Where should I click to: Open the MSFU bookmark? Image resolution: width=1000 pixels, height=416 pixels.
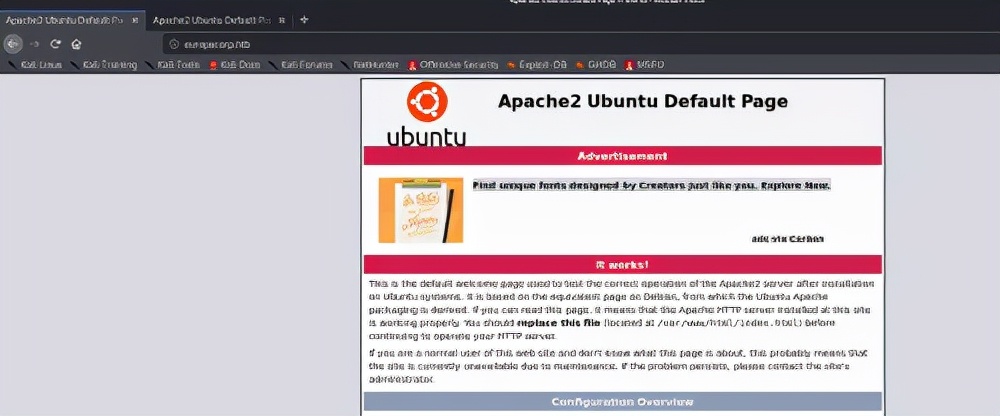click(645, 64)
